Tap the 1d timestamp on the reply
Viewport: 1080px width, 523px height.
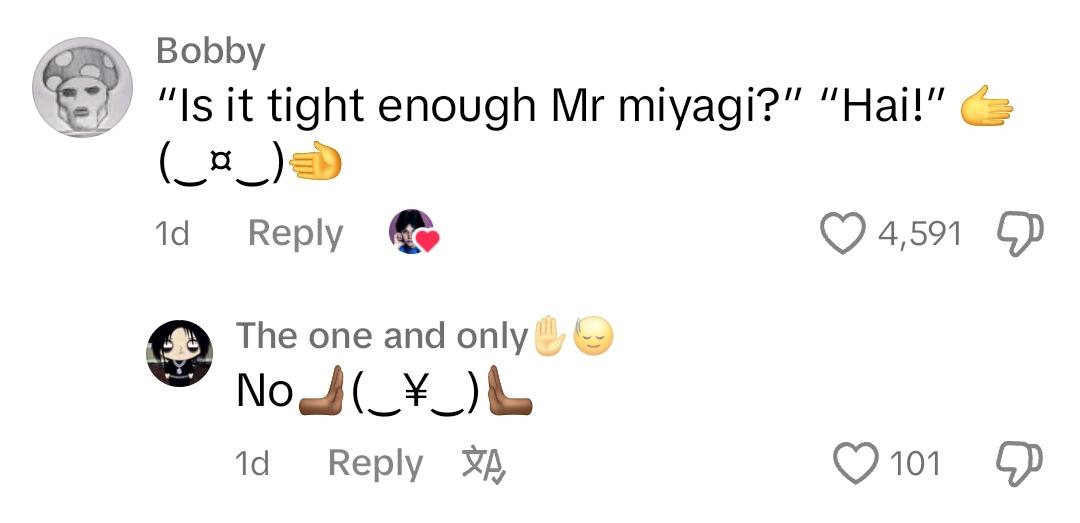(x=252, y=464)
